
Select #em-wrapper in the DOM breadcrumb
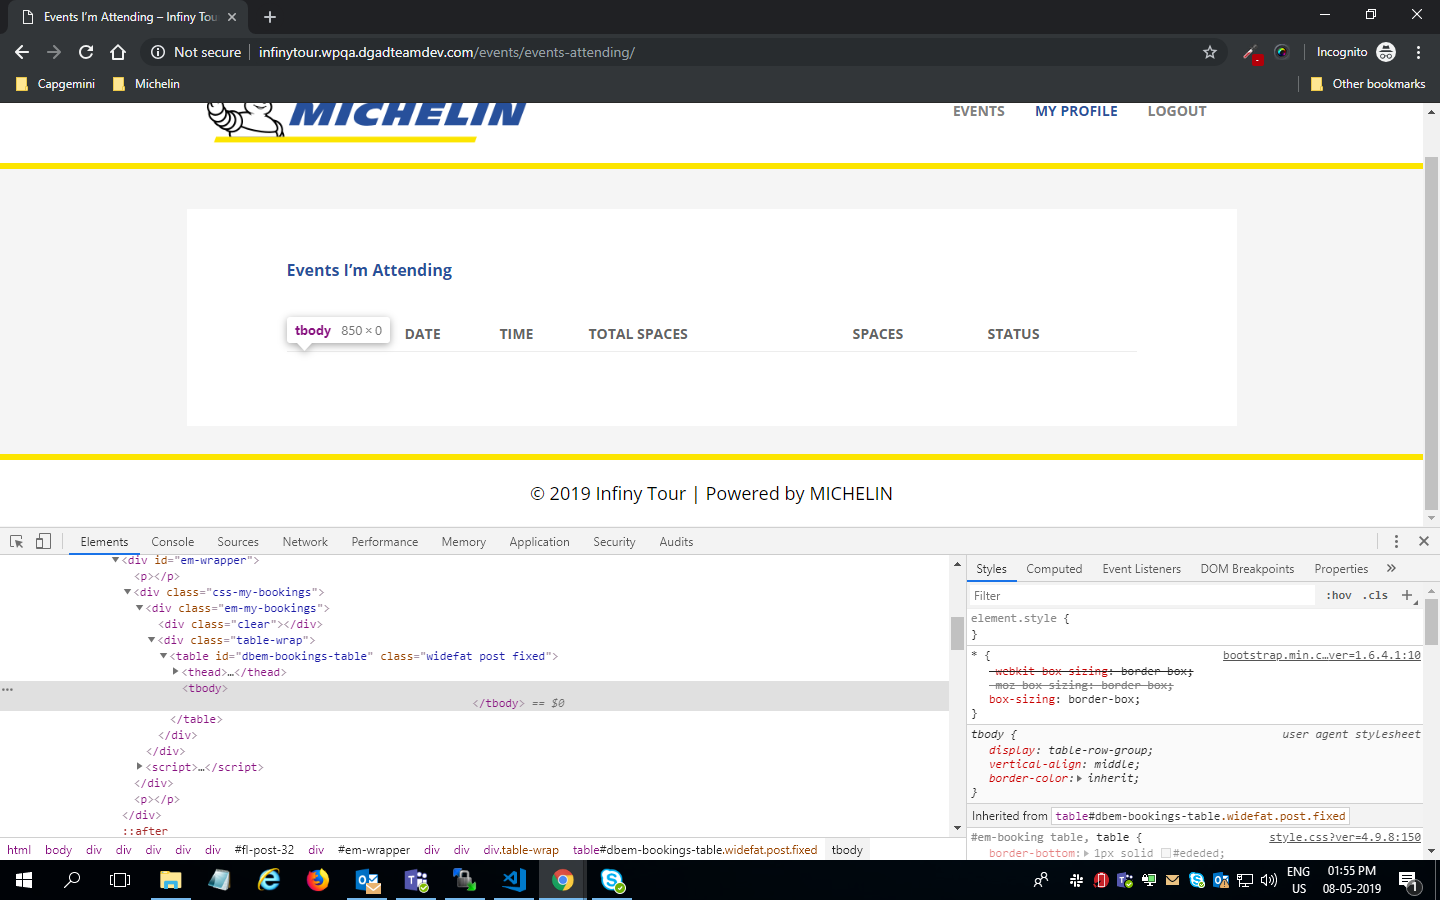pyautogui.click(x=374, y=850)
